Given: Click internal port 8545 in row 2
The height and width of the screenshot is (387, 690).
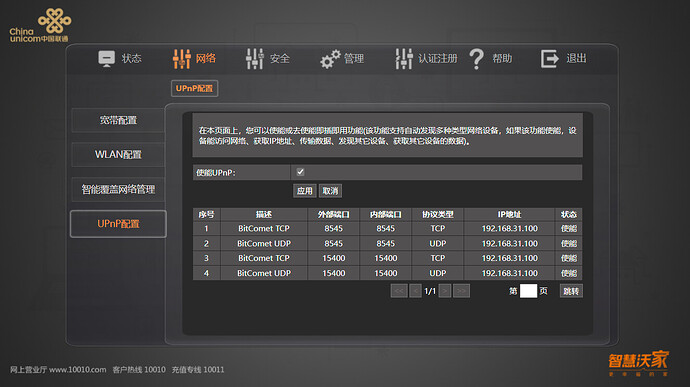Looking at the screenshot, I should [385, 243].
